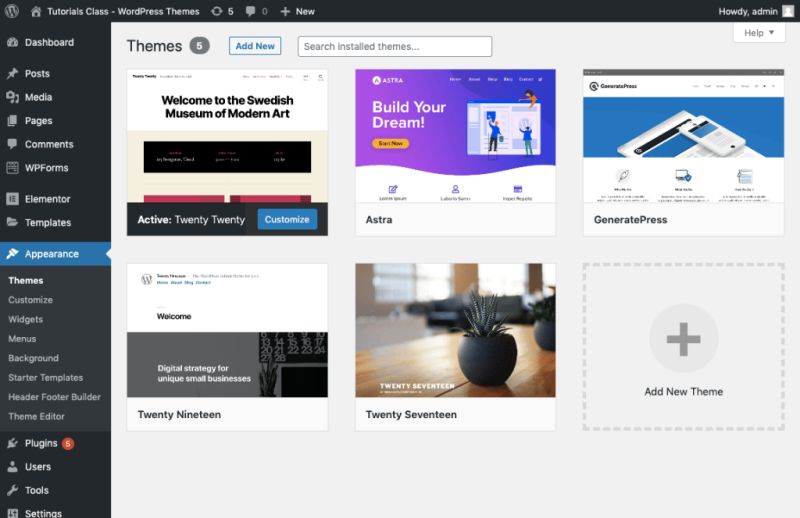Click the plus icon next to New
Screen dimensions: 800x518
[285, 11]
